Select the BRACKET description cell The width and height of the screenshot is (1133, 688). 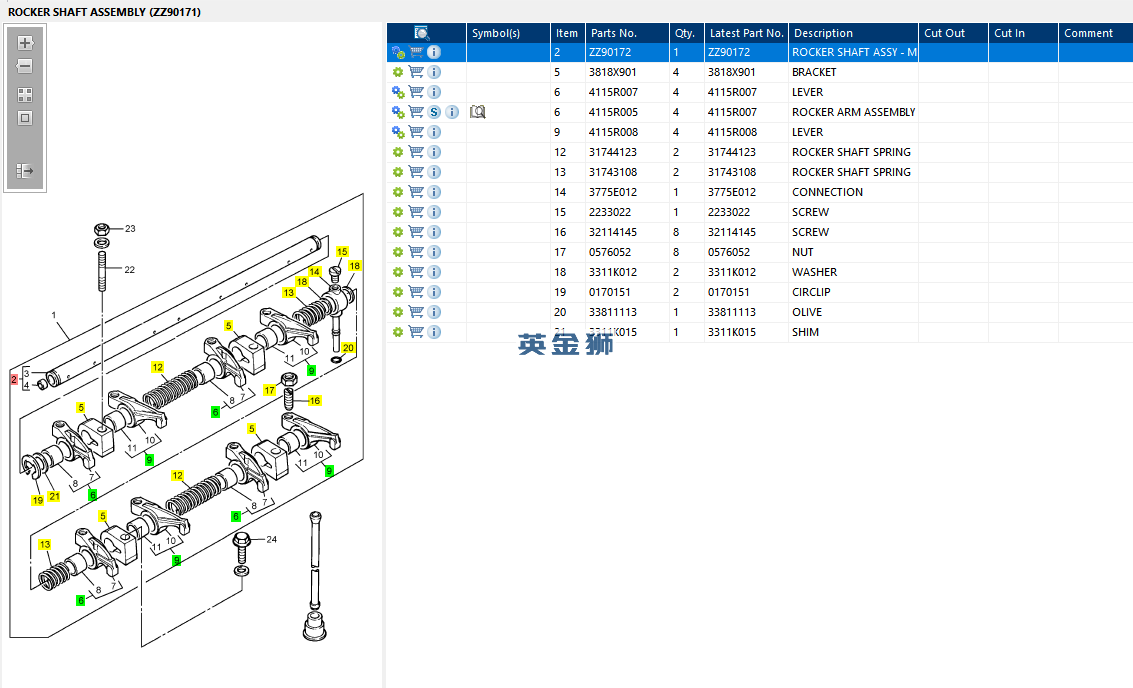tap(853, 72)
